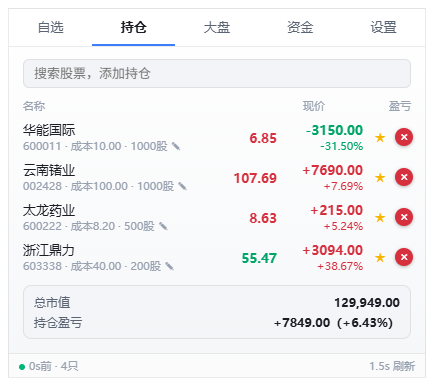The image size is (434, 386).
Task: Click the 600011 · 成本10.00 · 1000股 detail line
Action: [95, 146]
